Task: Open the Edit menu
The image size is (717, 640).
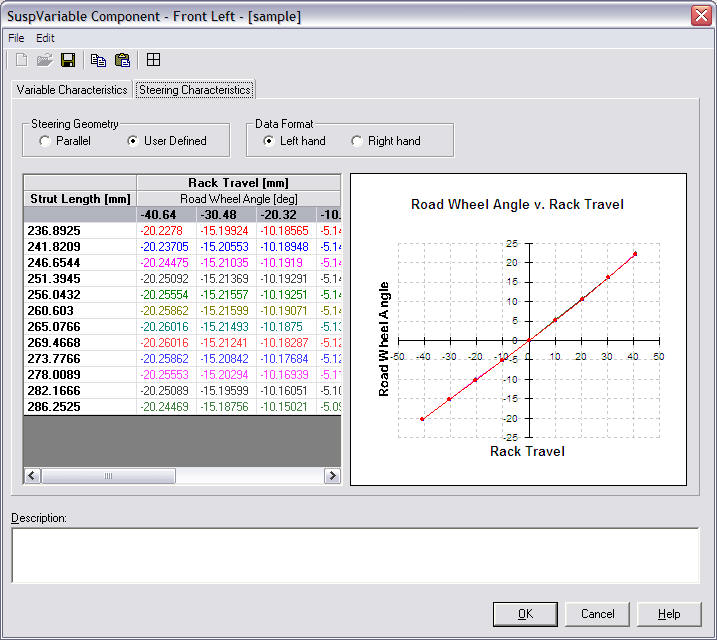Action: pyautogui.click(x=45, y=38)
